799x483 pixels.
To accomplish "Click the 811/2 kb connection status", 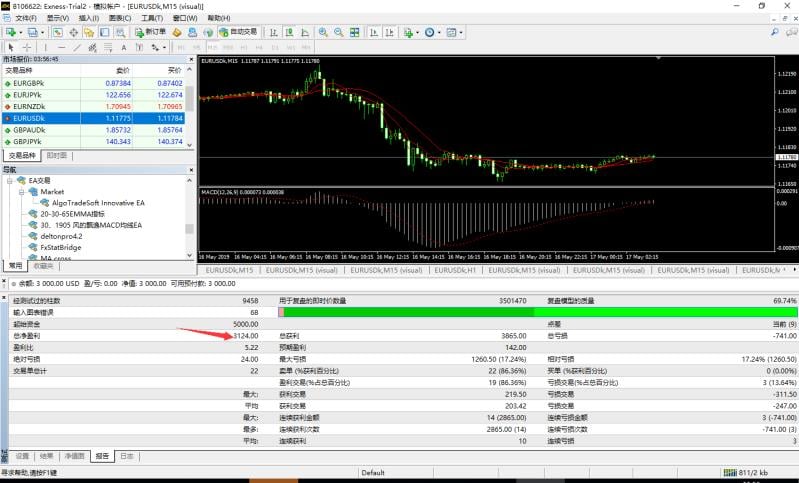I will [x=746, y=473].
